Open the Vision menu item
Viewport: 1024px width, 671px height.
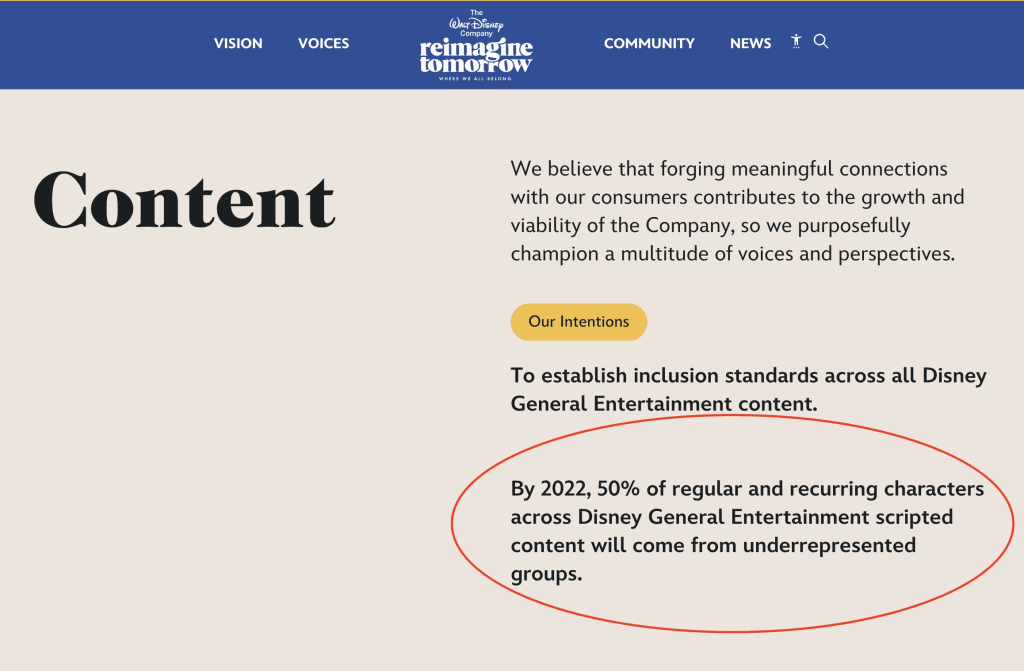coord(238,43)
